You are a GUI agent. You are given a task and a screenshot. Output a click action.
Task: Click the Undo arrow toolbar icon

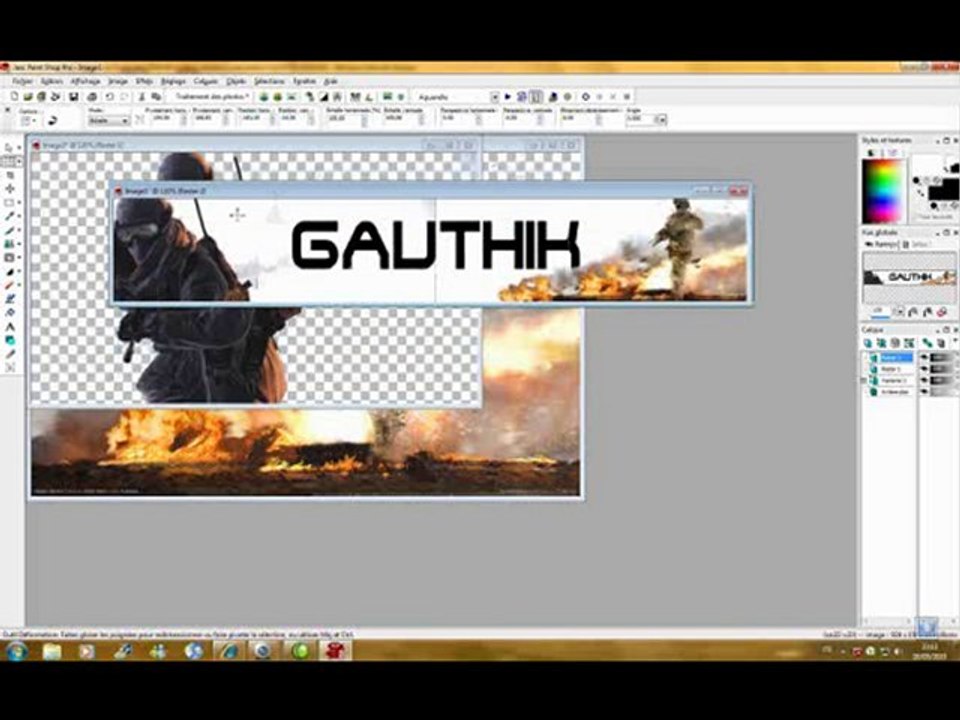(110, 97)
